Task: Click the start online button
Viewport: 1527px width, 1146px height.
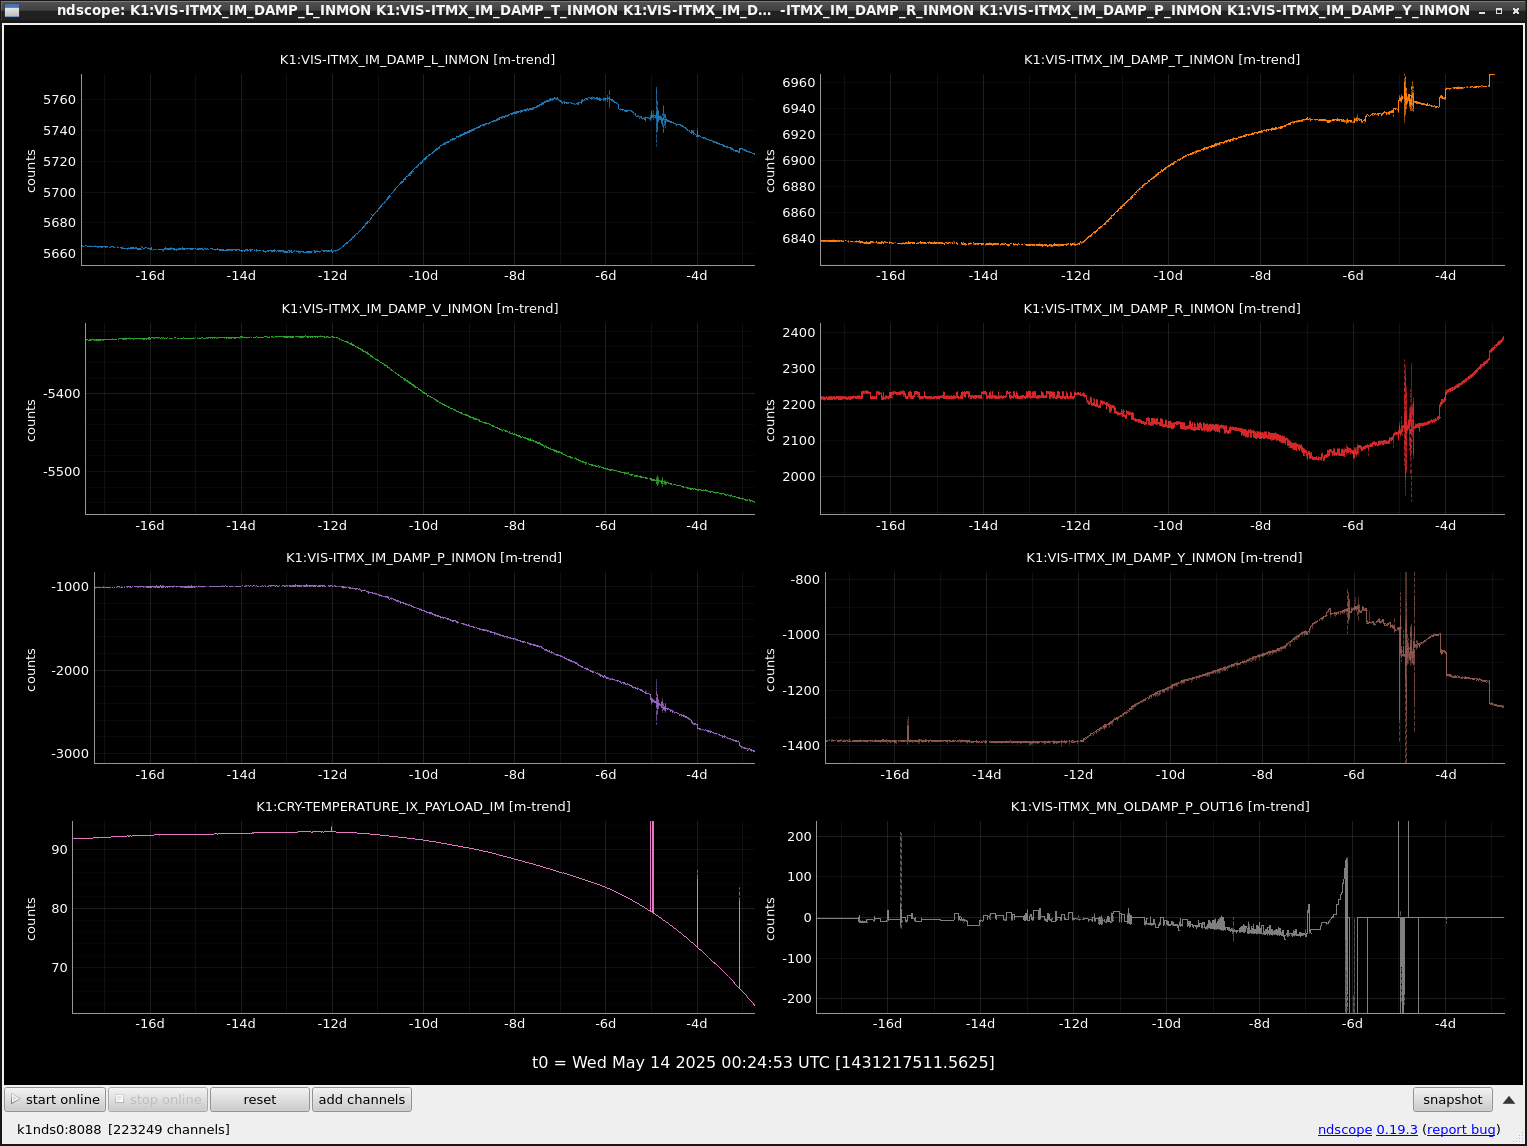Action: pos(55,1099)
